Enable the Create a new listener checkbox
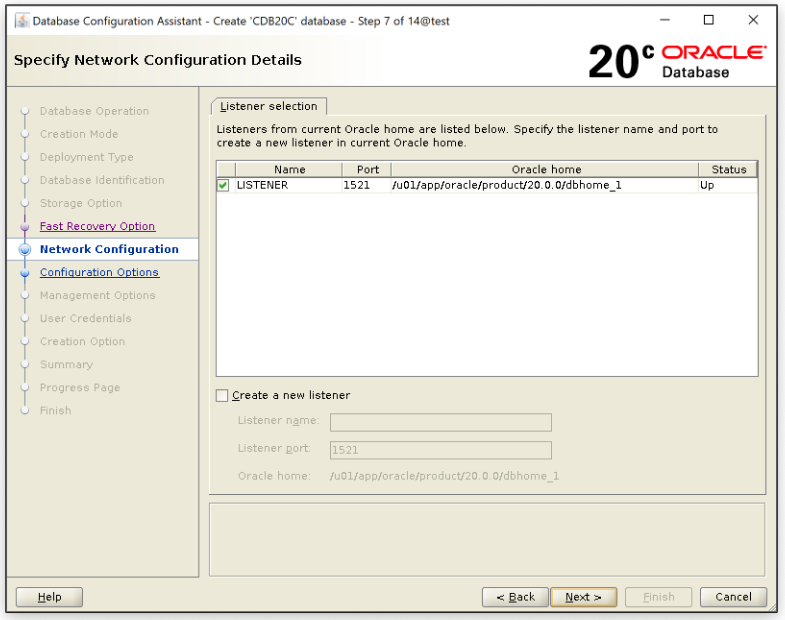 pyautogui.click(x=222, y=396)
